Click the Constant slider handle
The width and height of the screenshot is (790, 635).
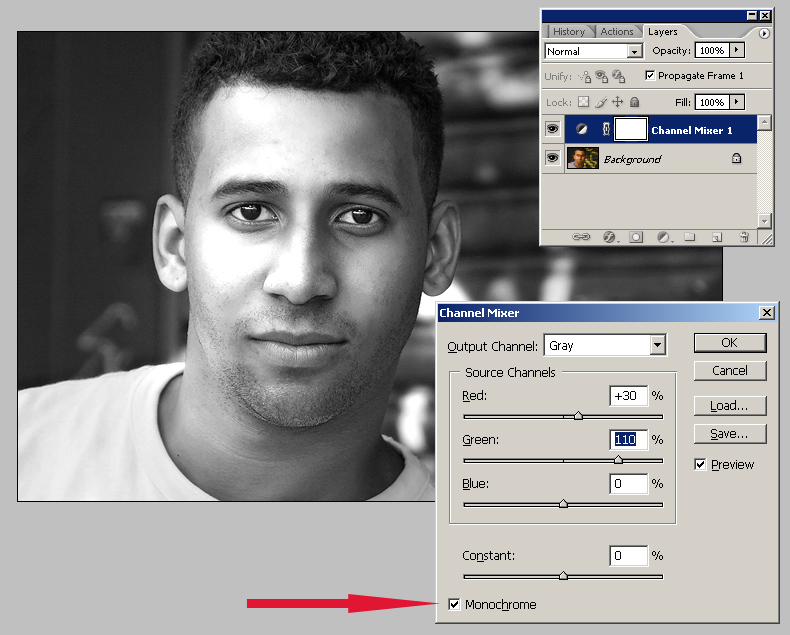click(563, 576)
